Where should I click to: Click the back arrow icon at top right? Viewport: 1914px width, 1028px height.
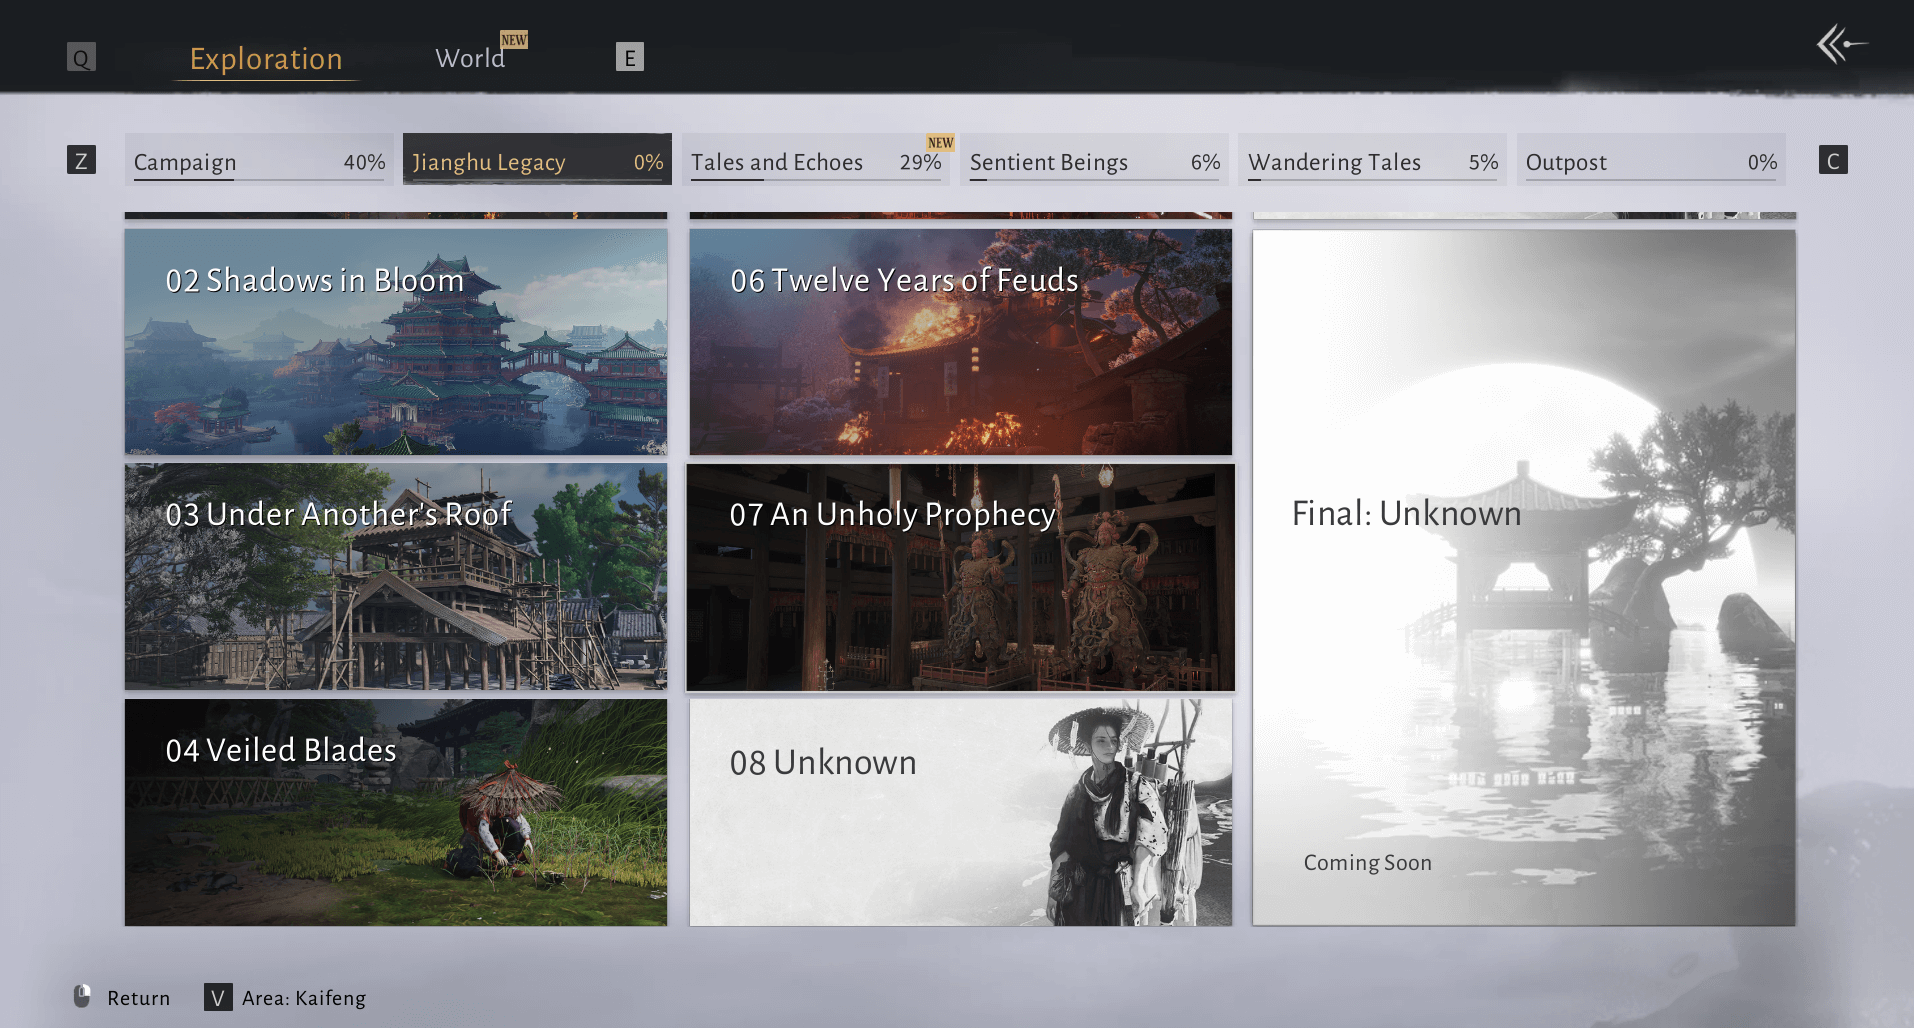1840,44
